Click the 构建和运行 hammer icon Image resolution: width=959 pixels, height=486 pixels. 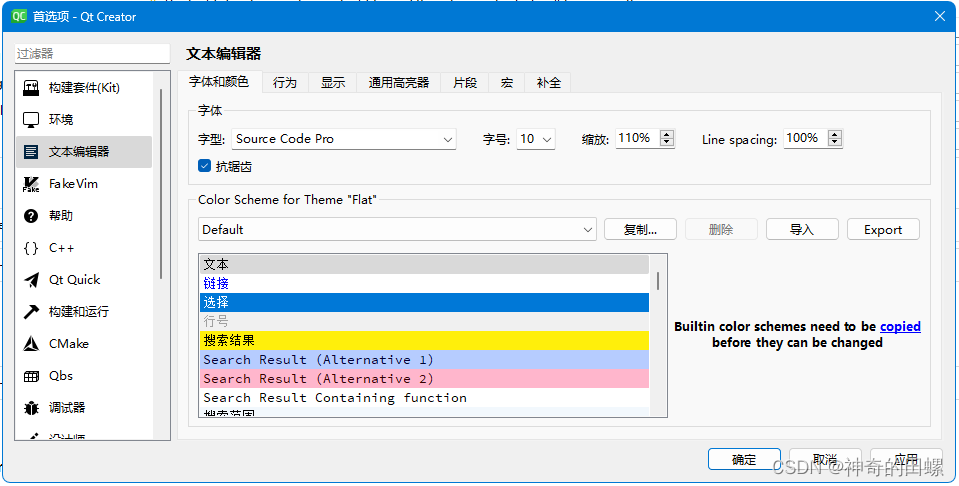click(31, 312)
